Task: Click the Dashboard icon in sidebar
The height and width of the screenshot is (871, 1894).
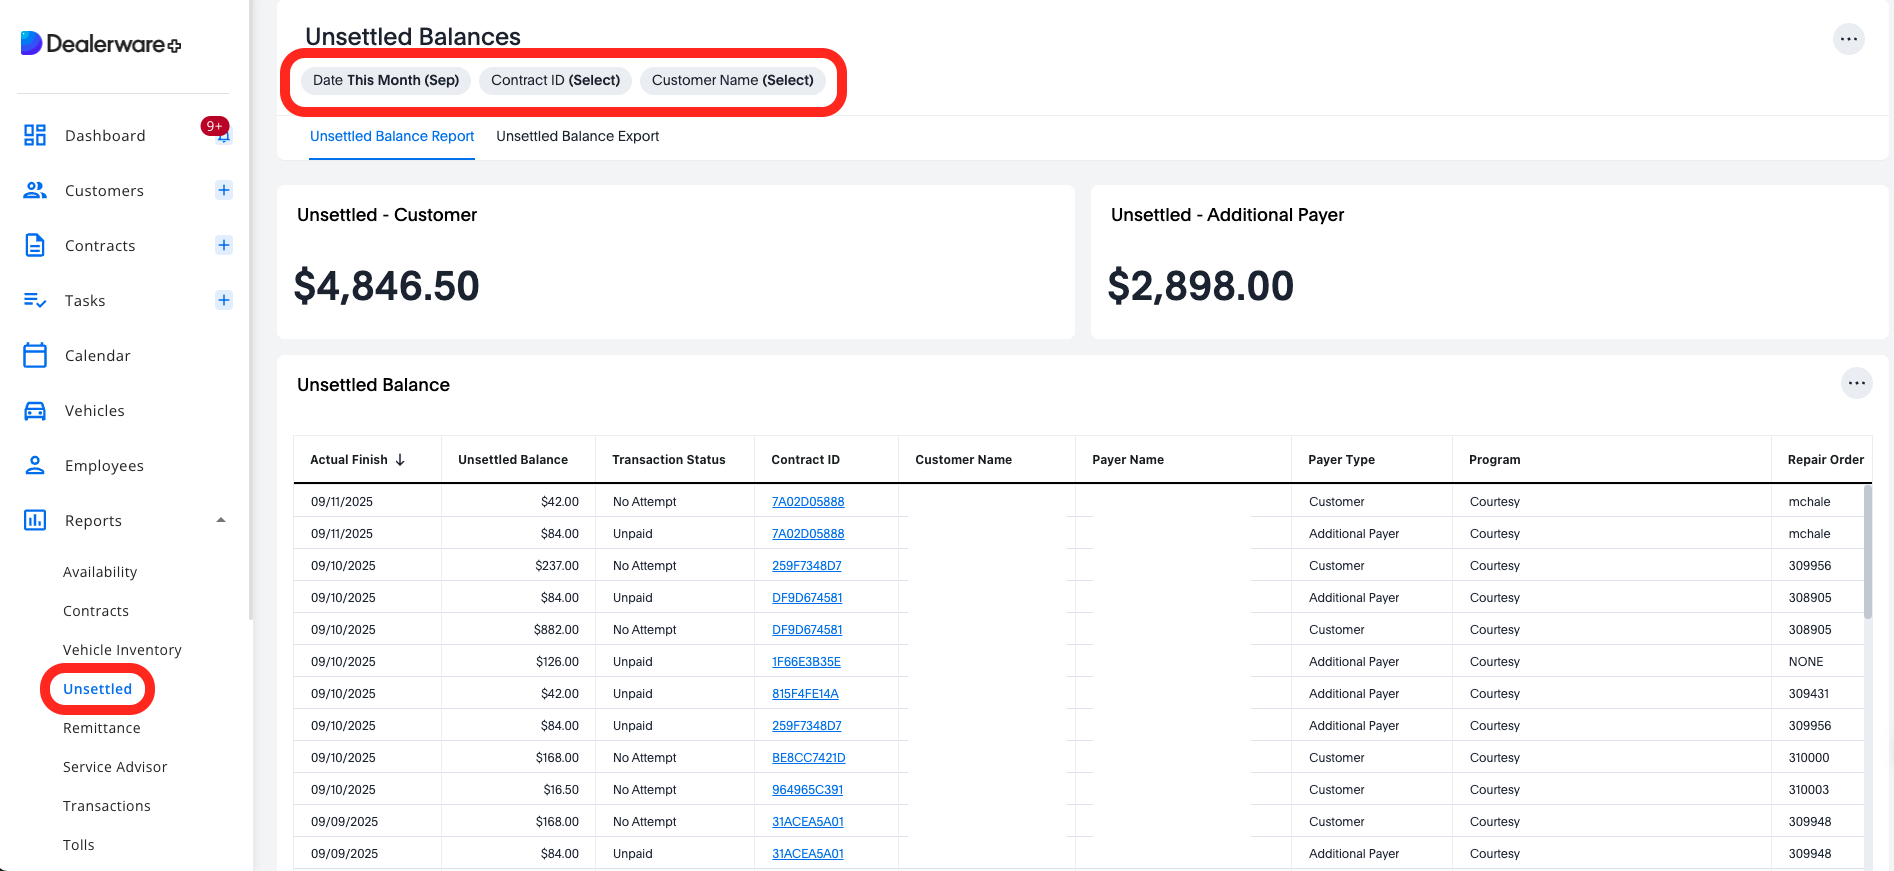Action: click(x=35, y=135)
